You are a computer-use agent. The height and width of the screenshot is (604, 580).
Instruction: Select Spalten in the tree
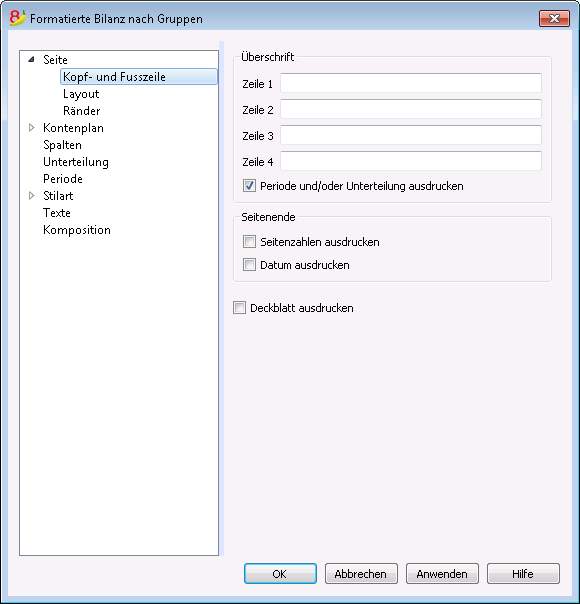62,145
